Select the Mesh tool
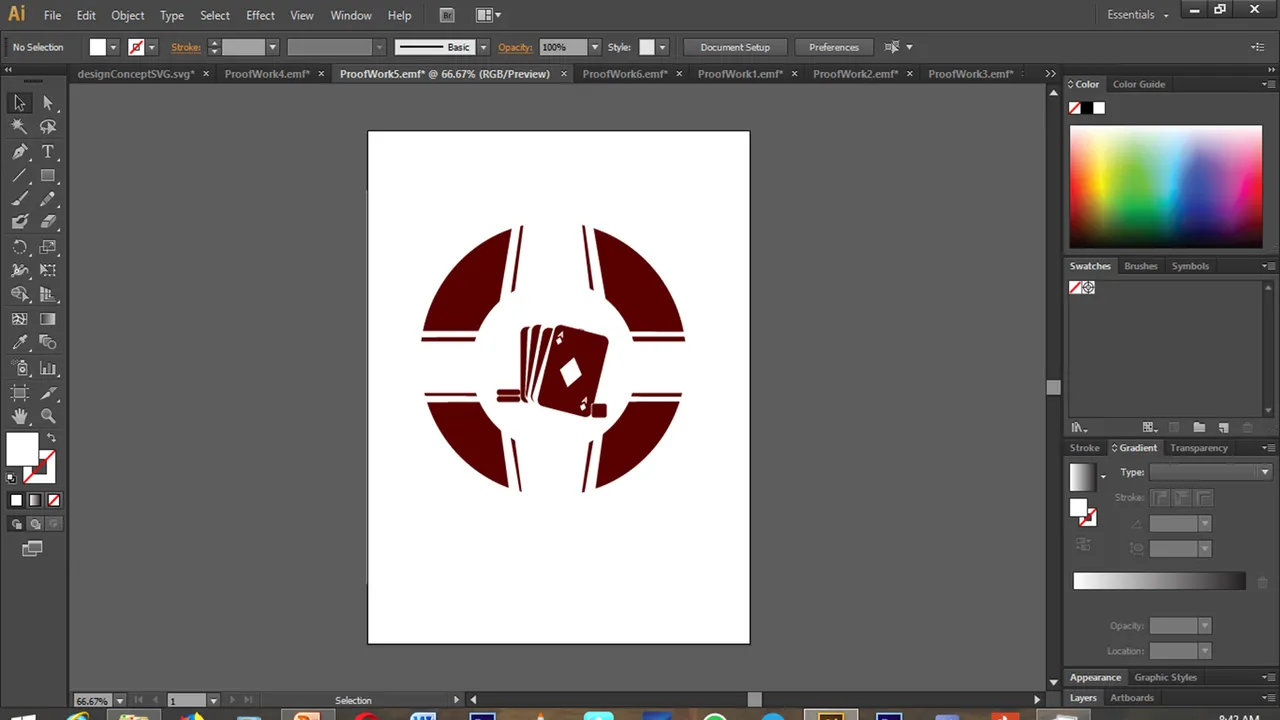Image resolution: width=1280 pixels, height=720 pixels. (19, 319)
